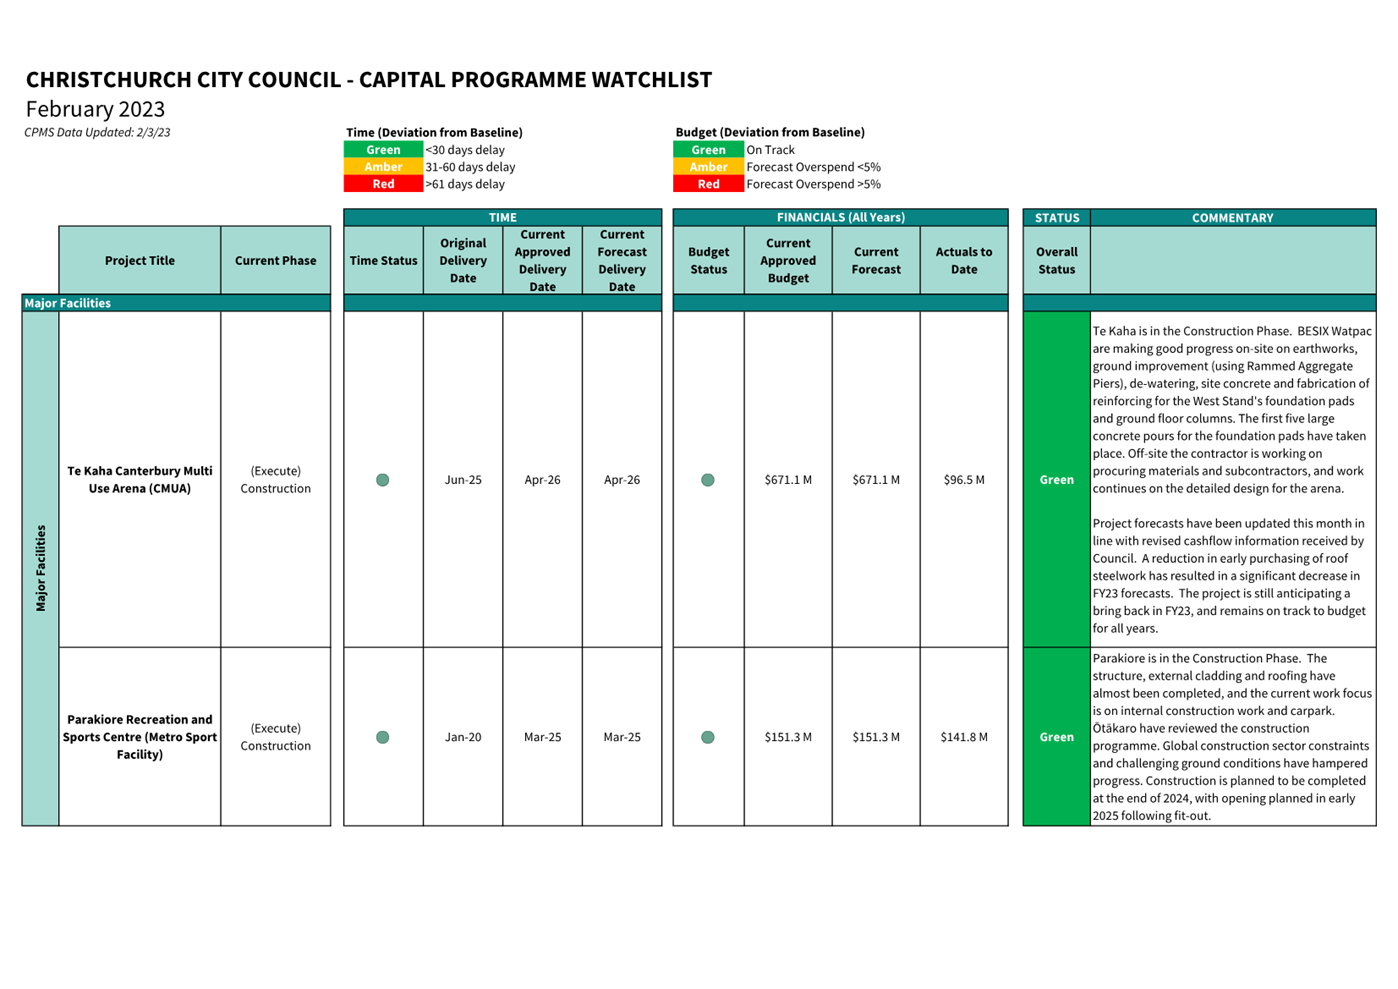Open the Parakiore Recreation and Sports Centre title

click(x=140, y=737)
